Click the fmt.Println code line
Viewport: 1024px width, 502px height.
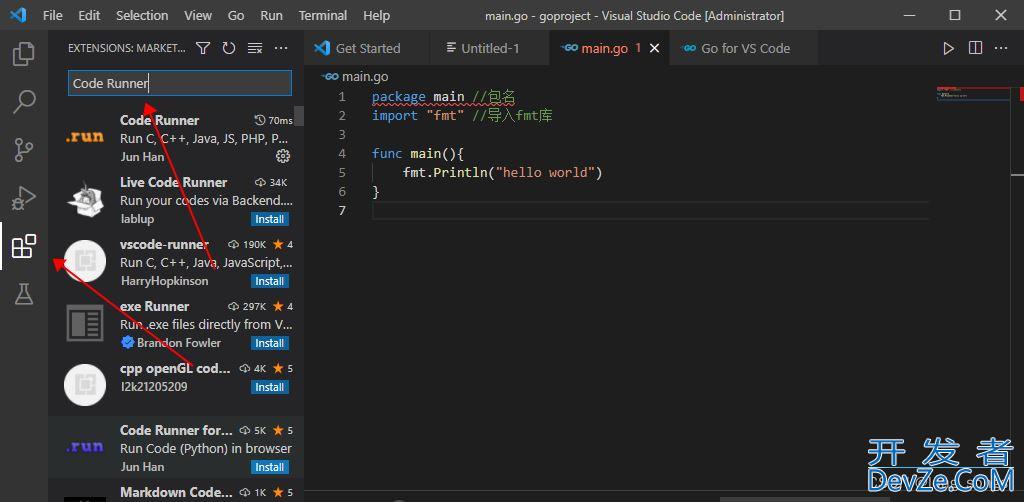[502, 173]
